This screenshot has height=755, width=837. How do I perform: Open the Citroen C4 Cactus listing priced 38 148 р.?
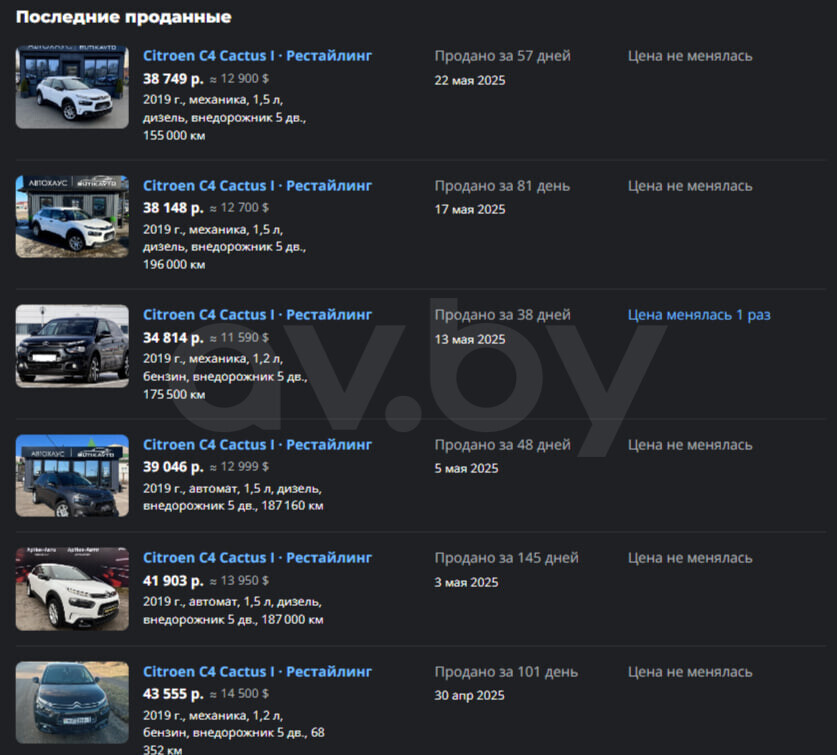(257, 186)
